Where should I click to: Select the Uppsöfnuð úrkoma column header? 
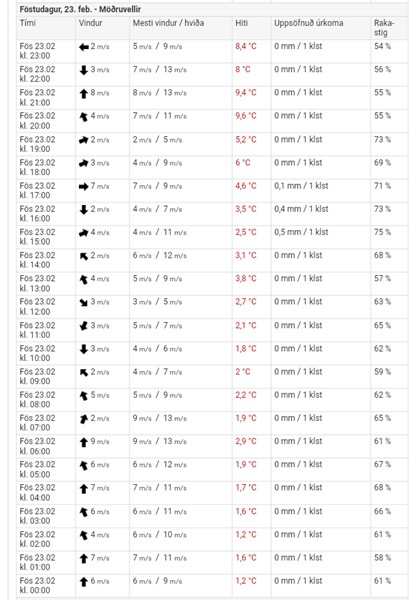(x=309, y=23)
